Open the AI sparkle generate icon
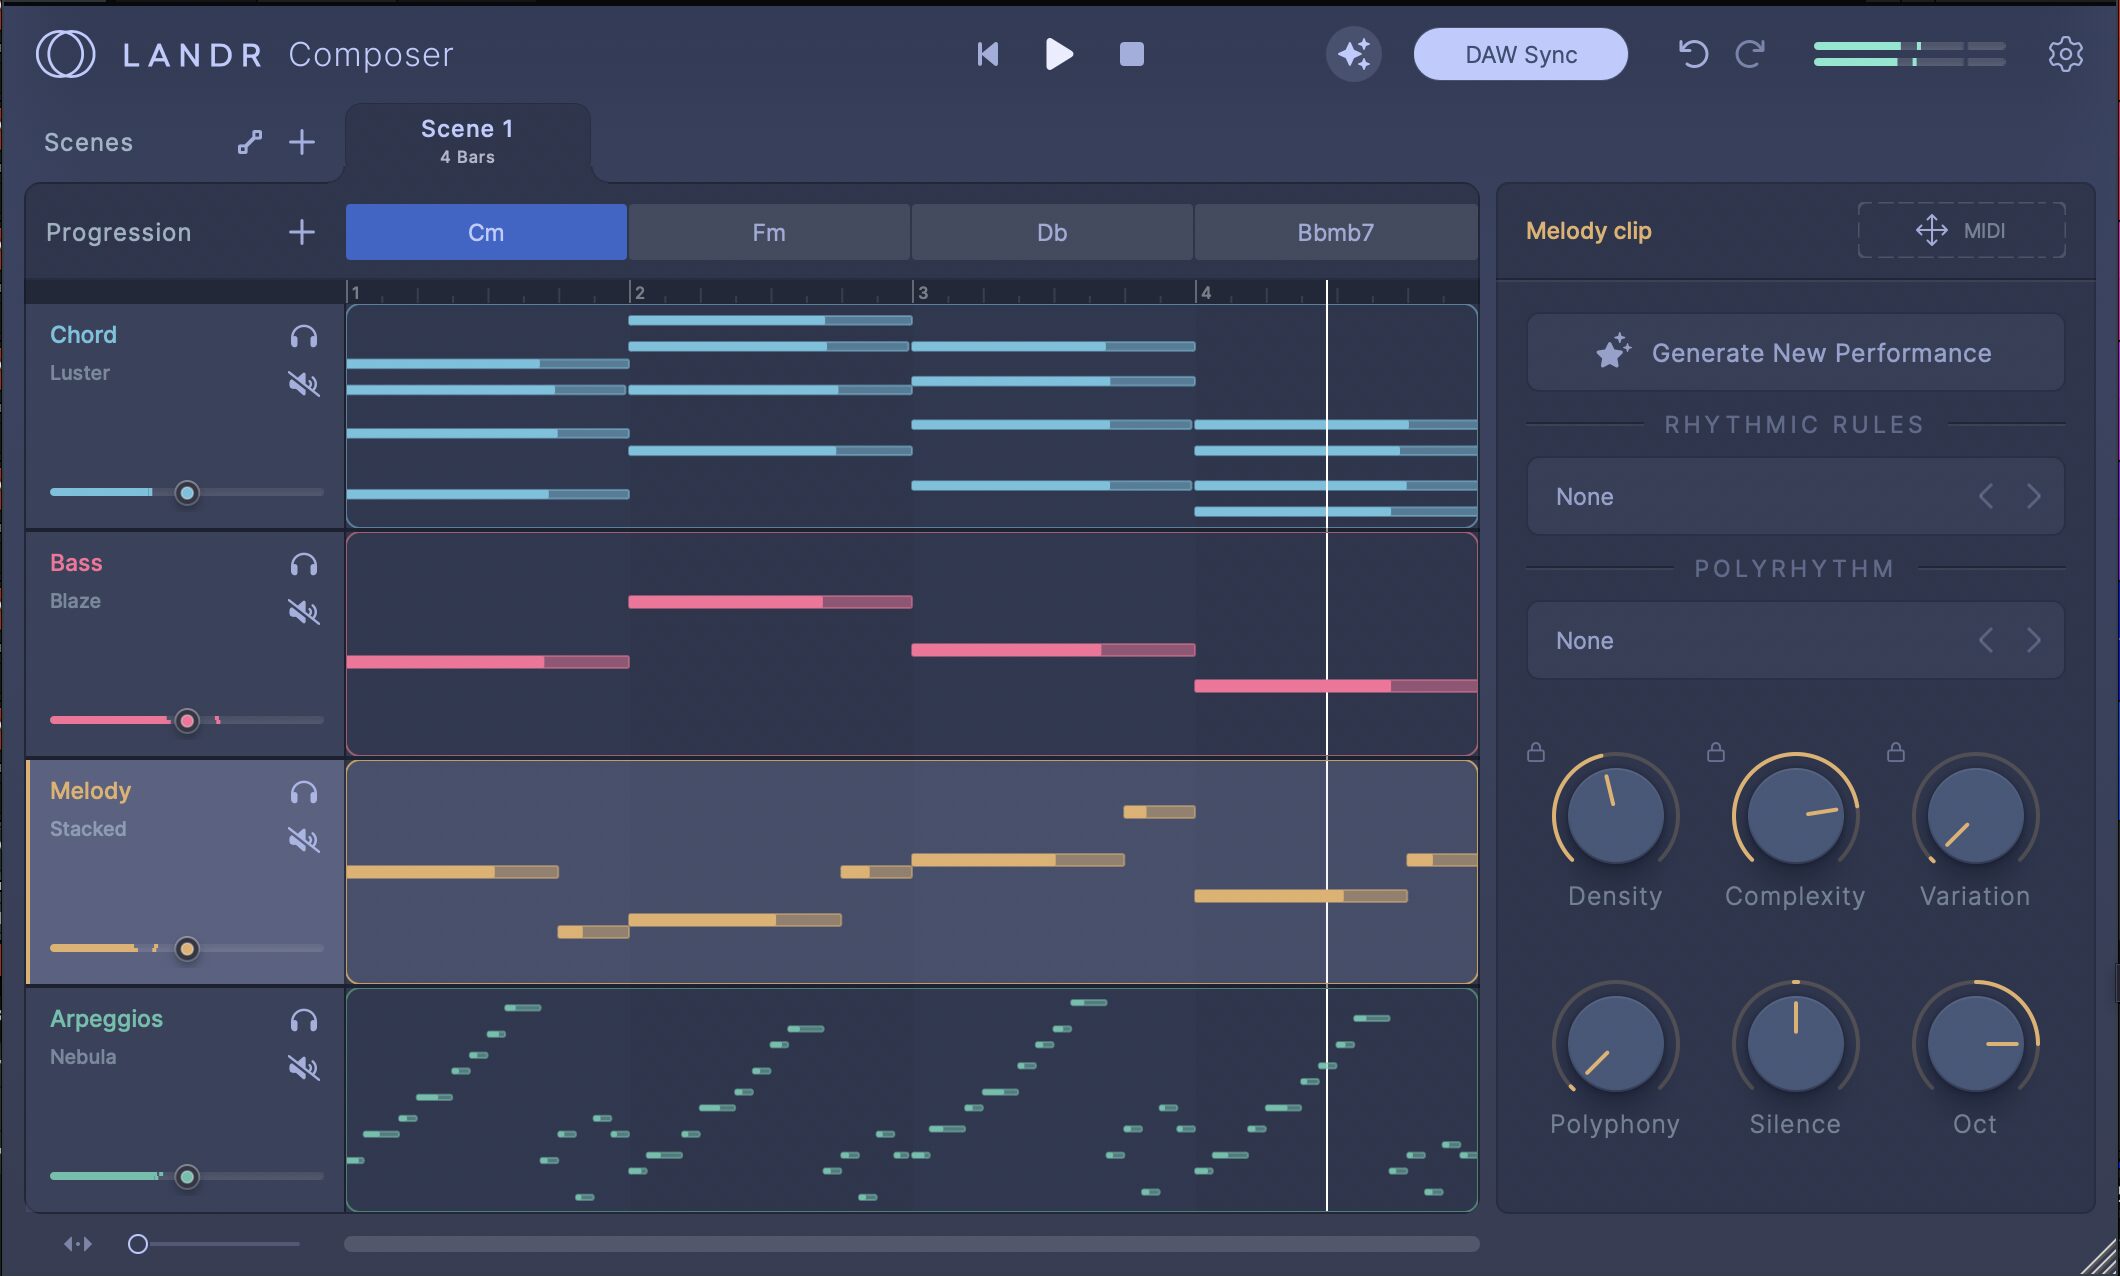This screenshot has width=2120, height=1276. (1354, 54)
